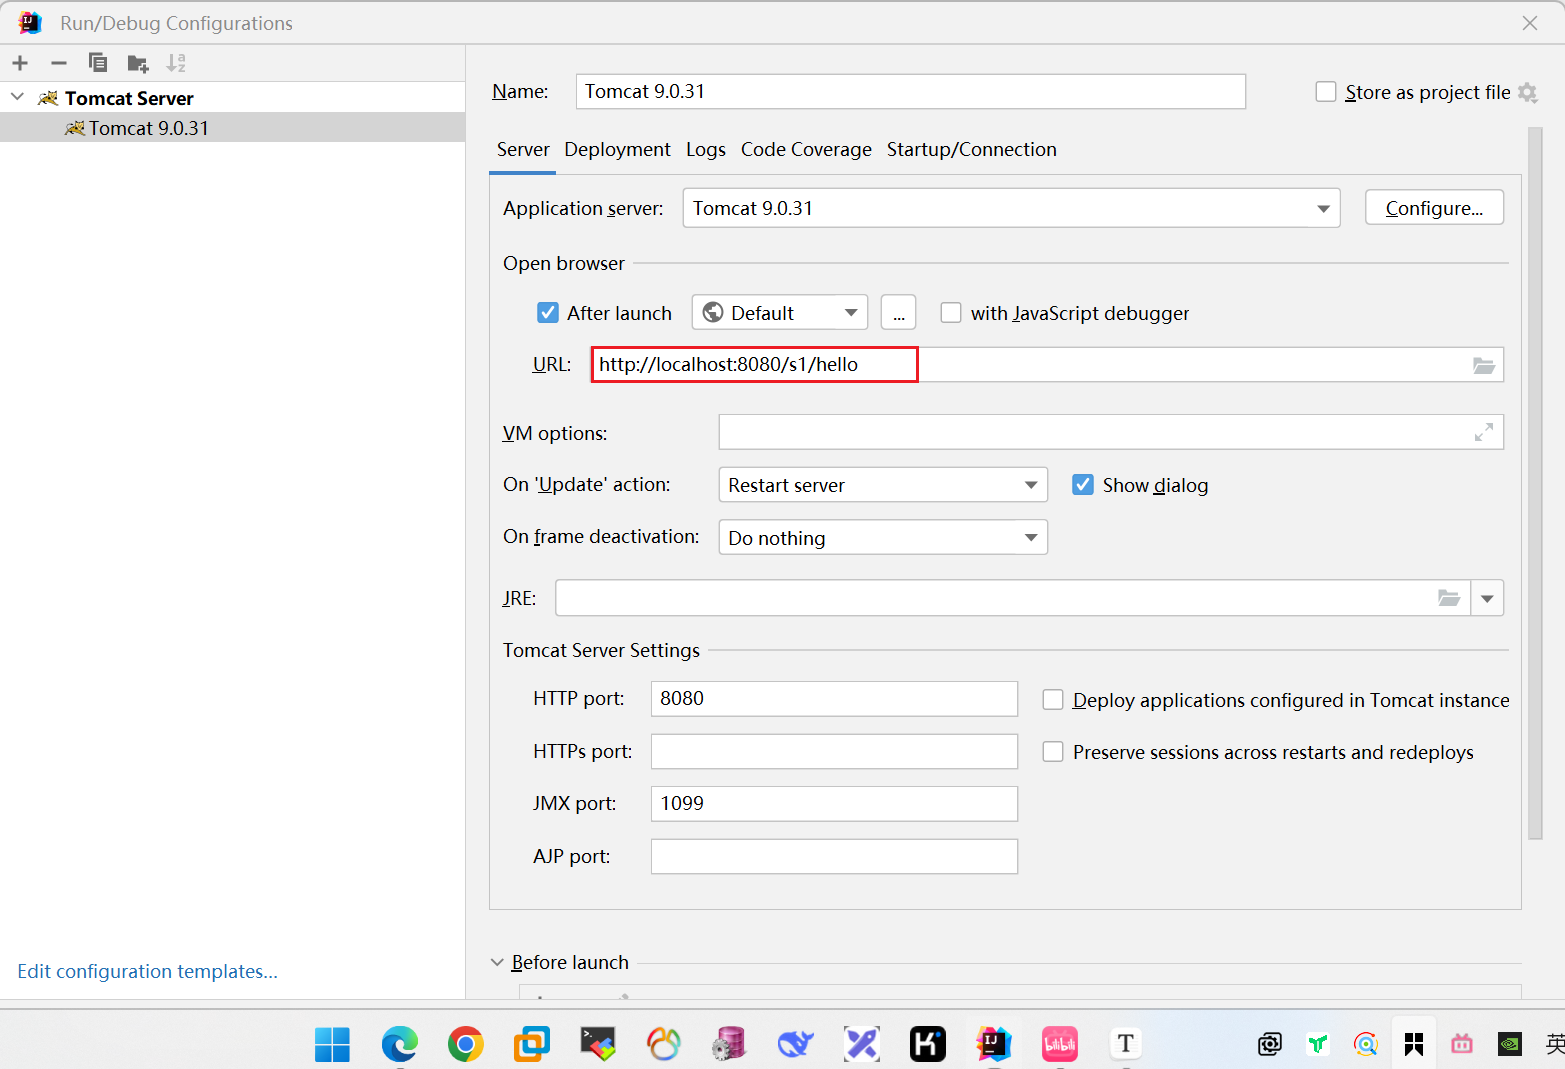Open the terminal app in the taskbar
This screenshot has height=1069, width=1565.
[x=598, y=1044]
